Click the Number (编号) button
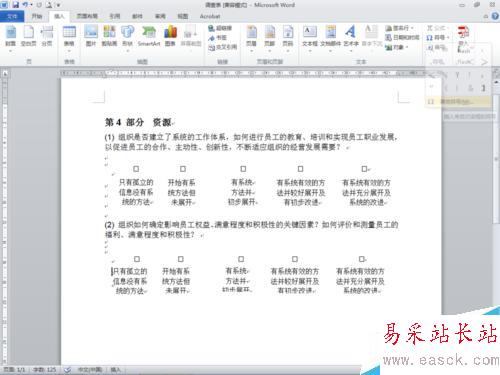500x375 pixels. 437,47
